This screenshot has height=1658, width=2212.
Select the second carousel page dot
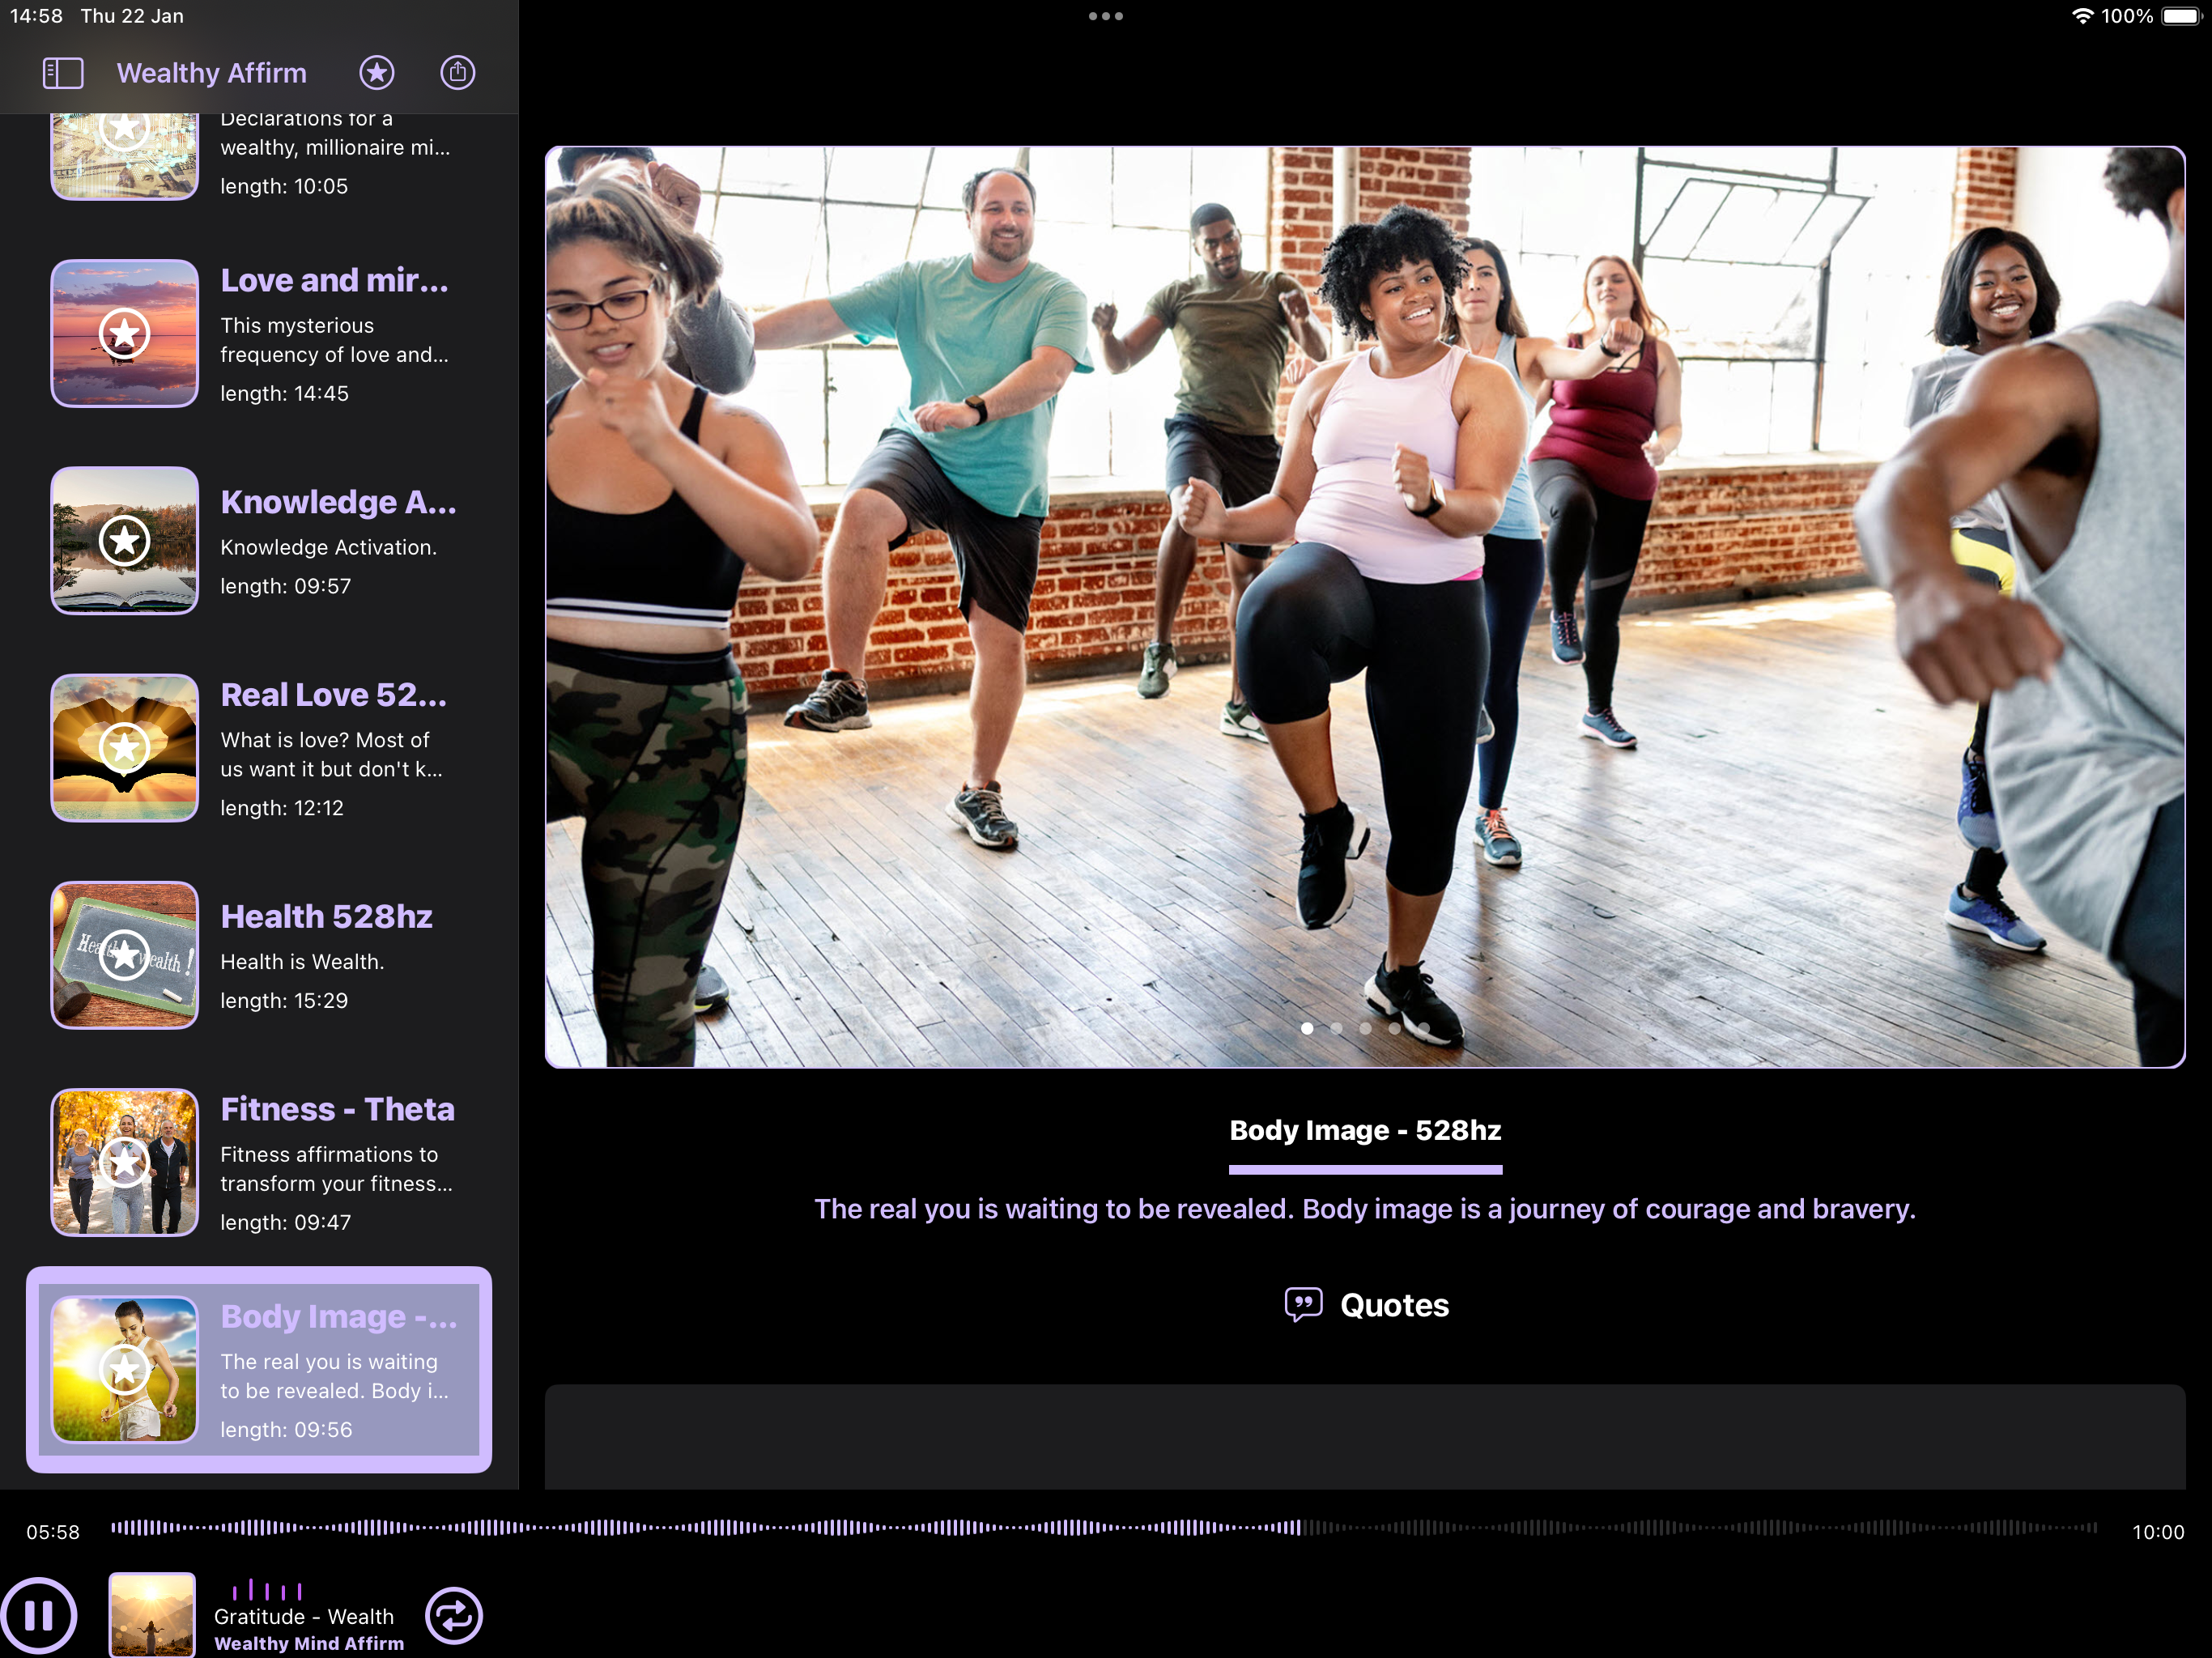coord(1336,1028)
